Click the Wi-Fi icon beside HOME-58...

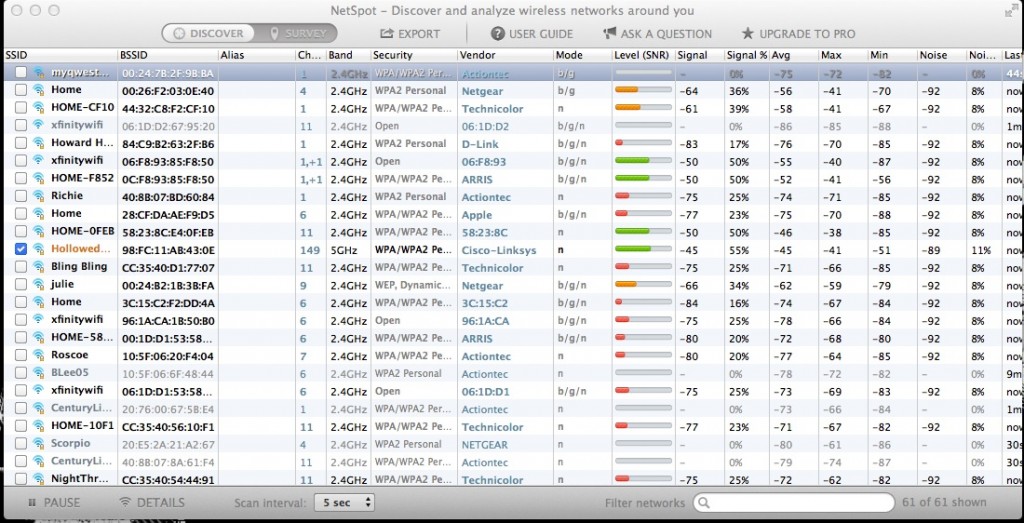click(x=39, y=338)
